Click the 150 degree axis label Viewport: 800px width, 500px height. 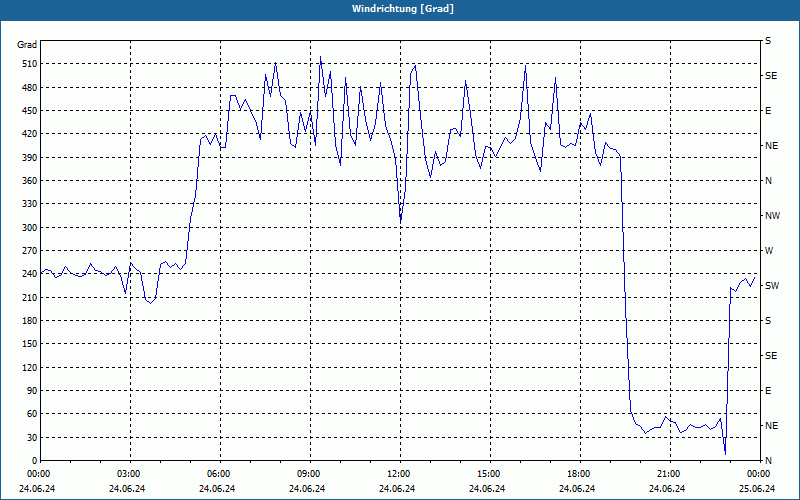point(28,344)
